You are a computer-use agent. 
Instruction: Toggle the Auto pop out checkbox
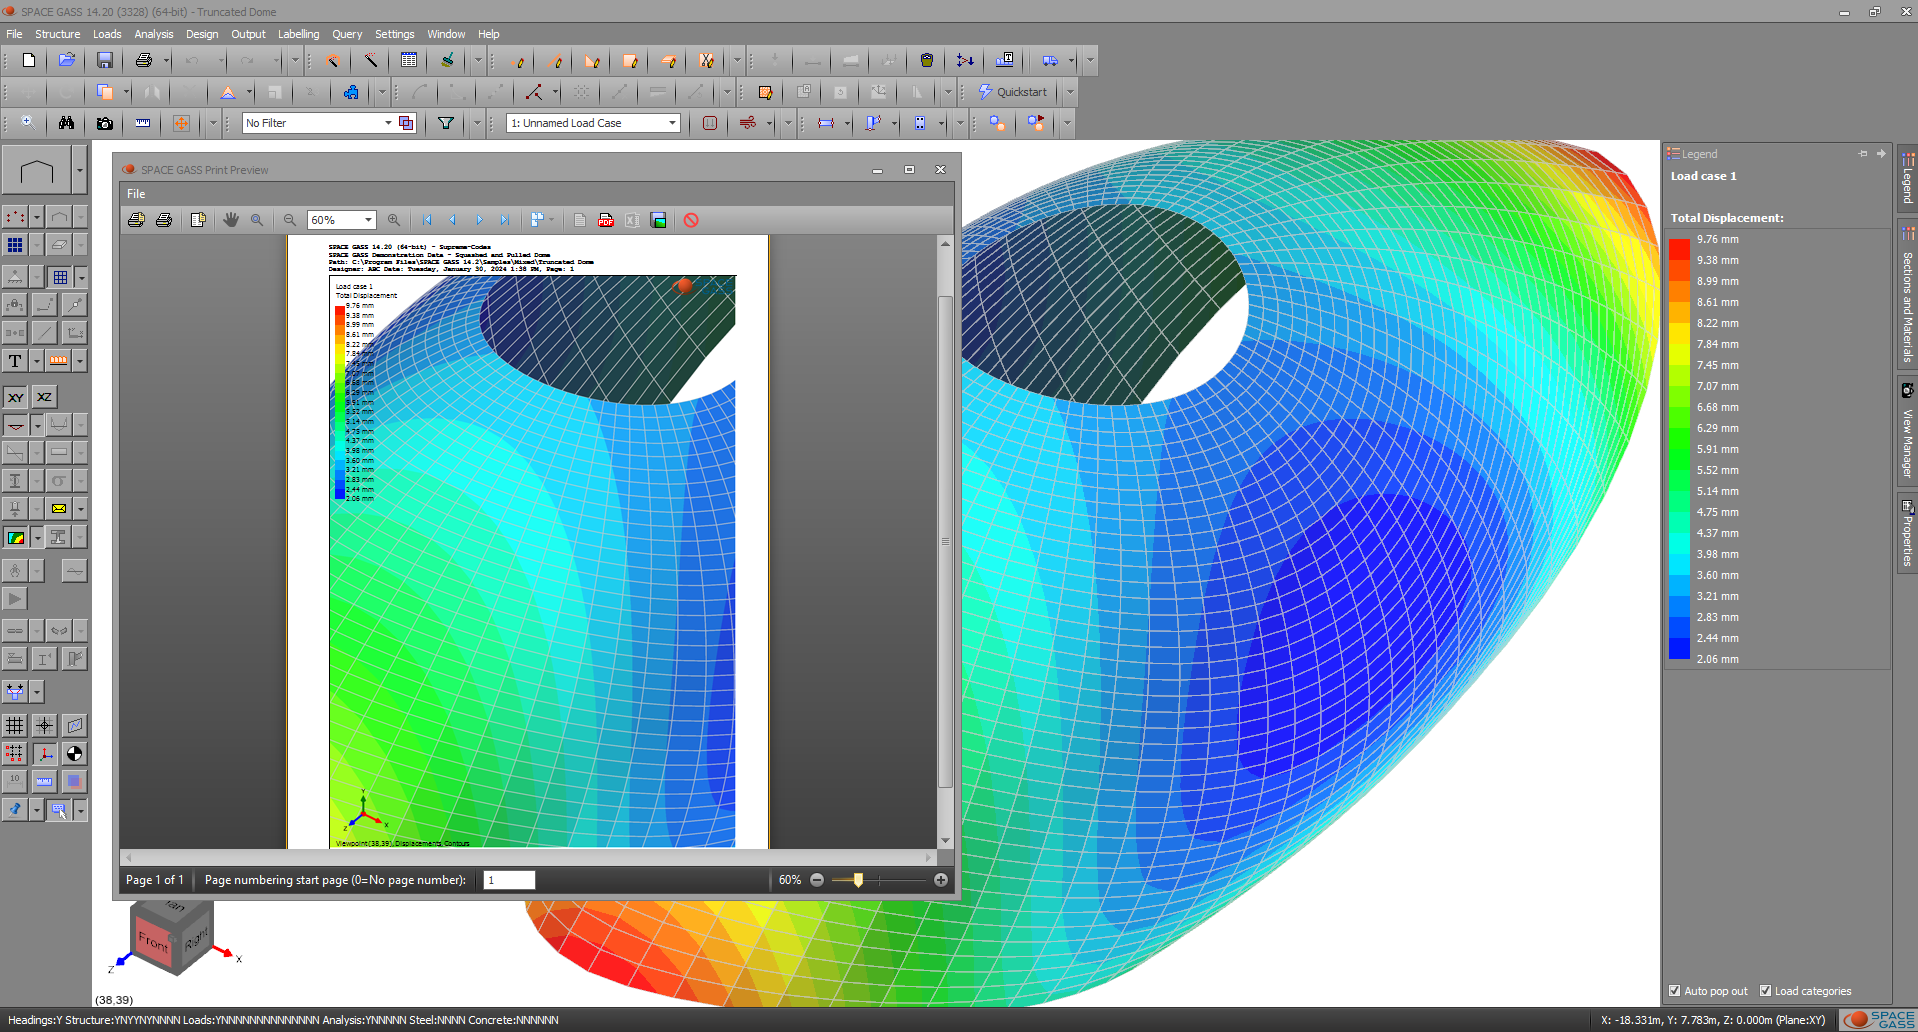[x=1675, y=991]
